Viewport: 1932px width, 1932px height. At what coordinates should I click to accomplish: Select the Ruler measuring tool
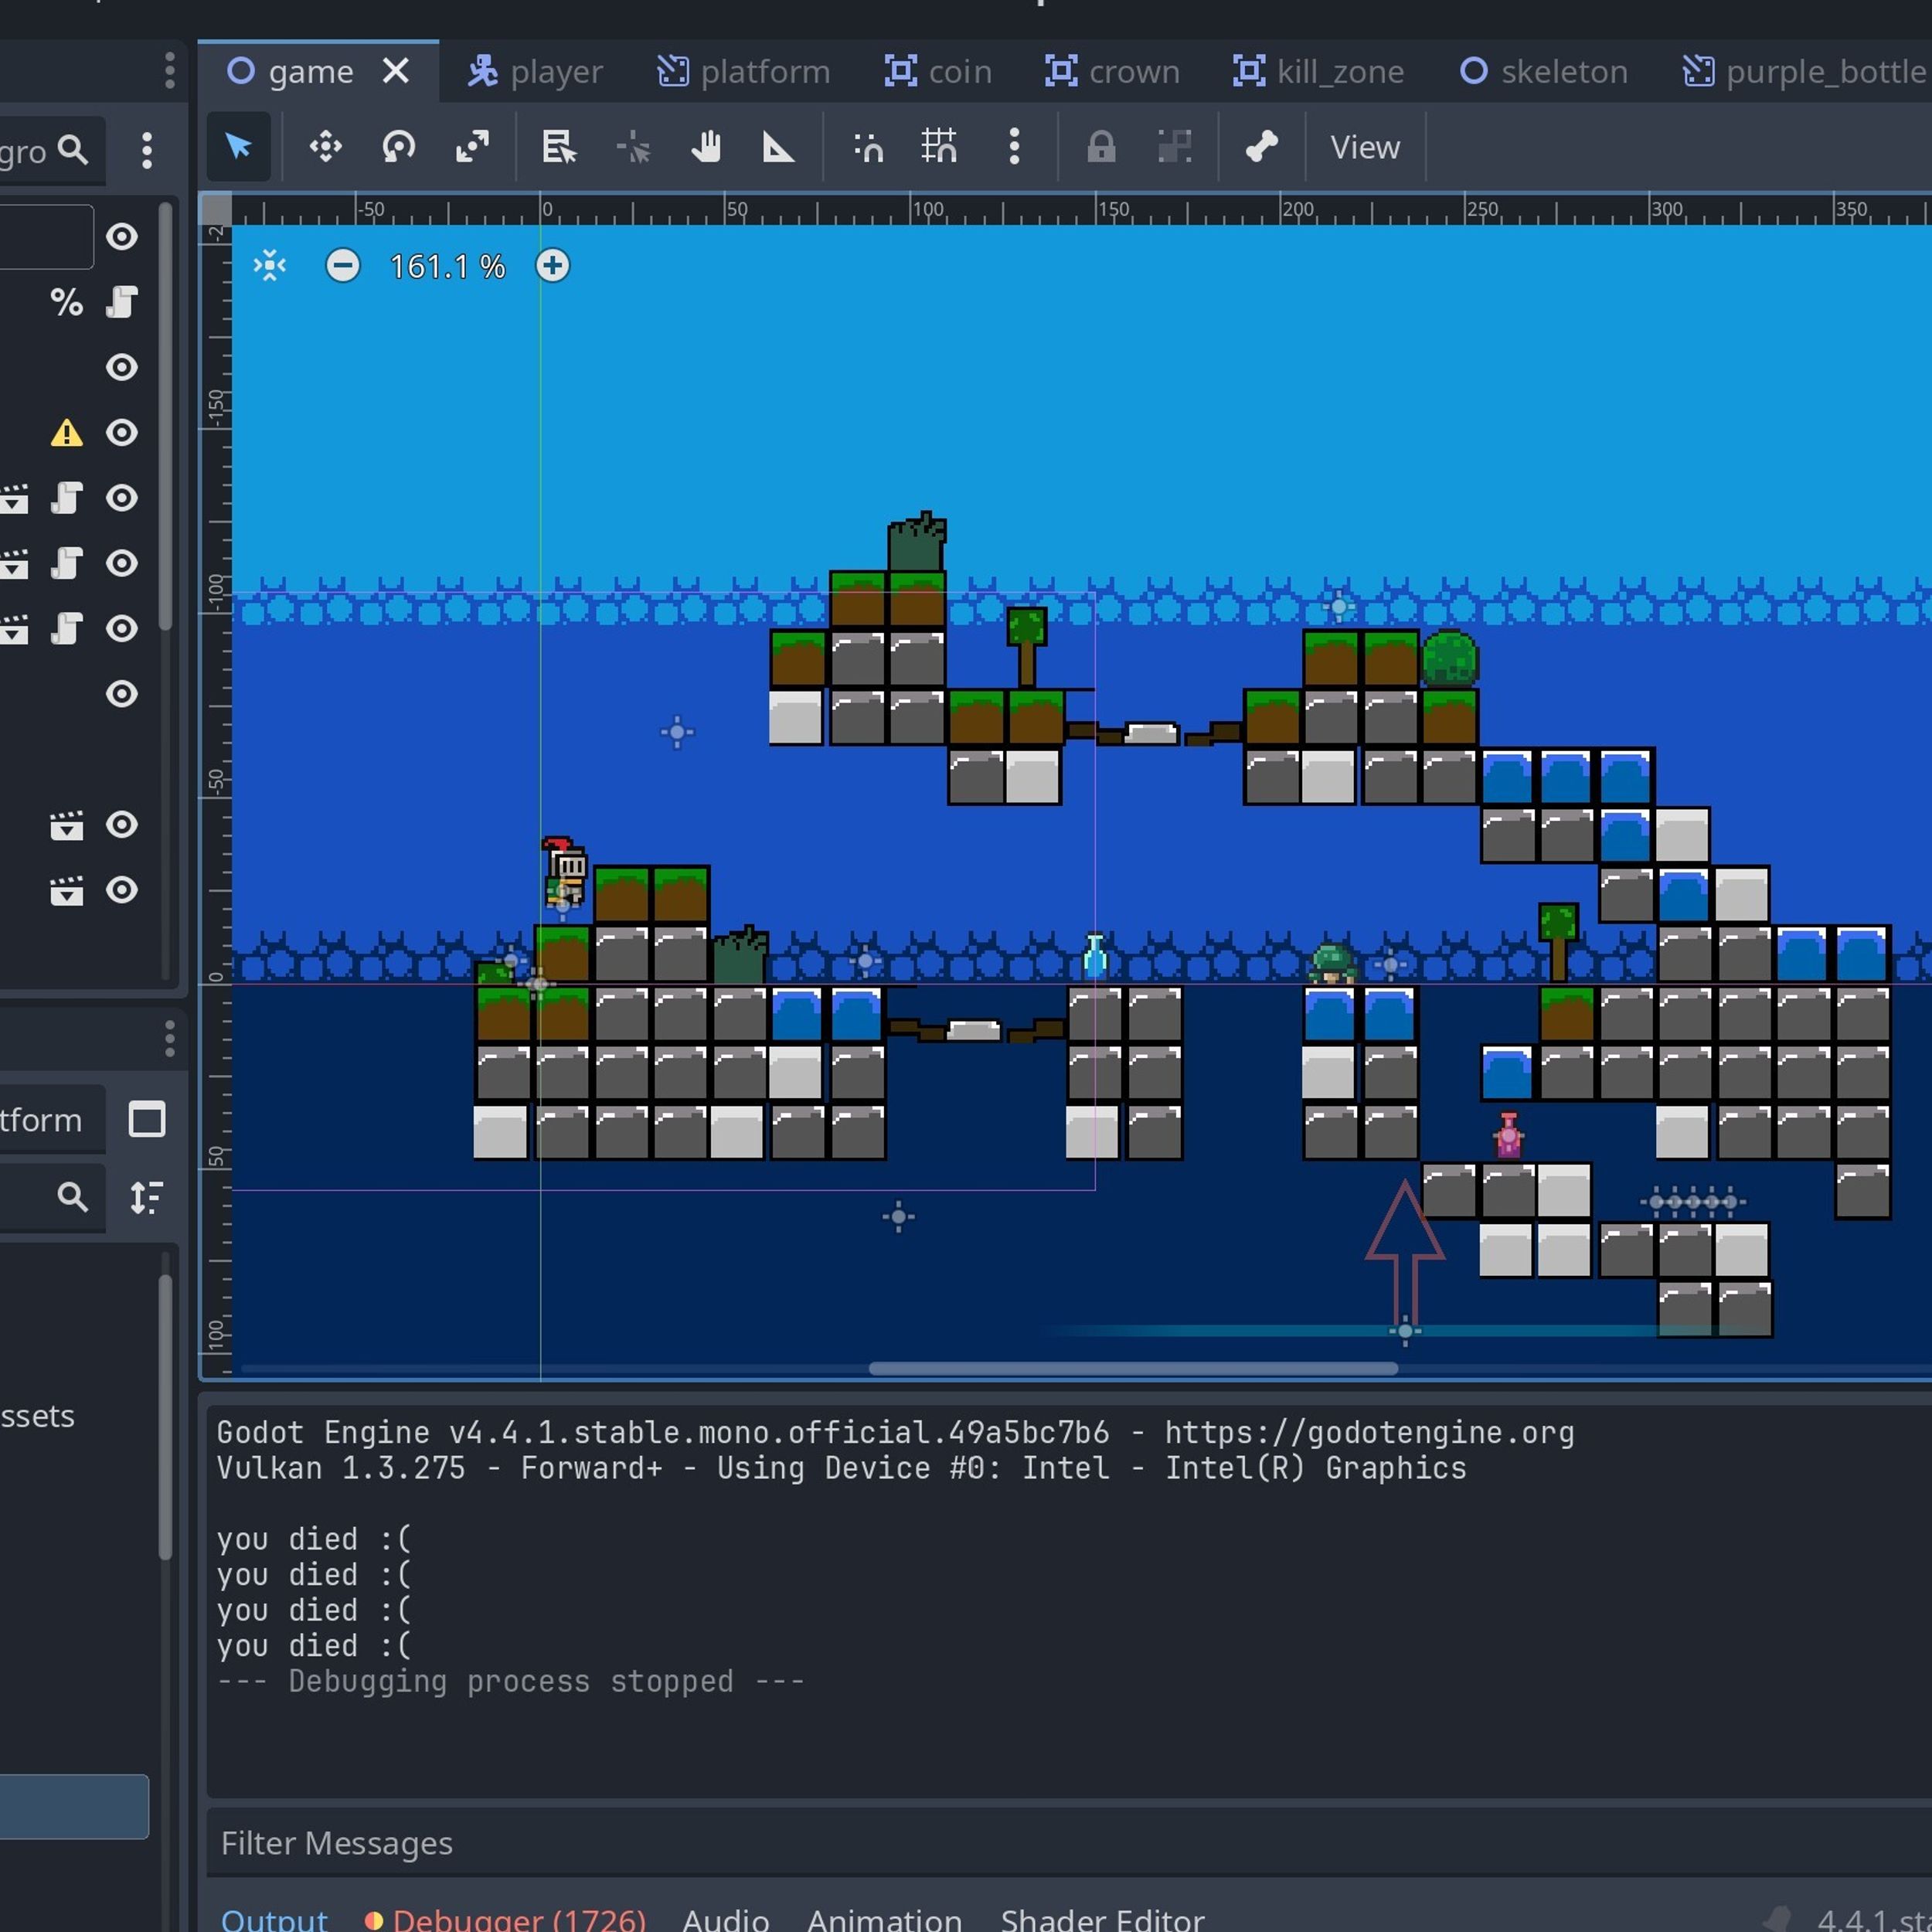point(778,148)
